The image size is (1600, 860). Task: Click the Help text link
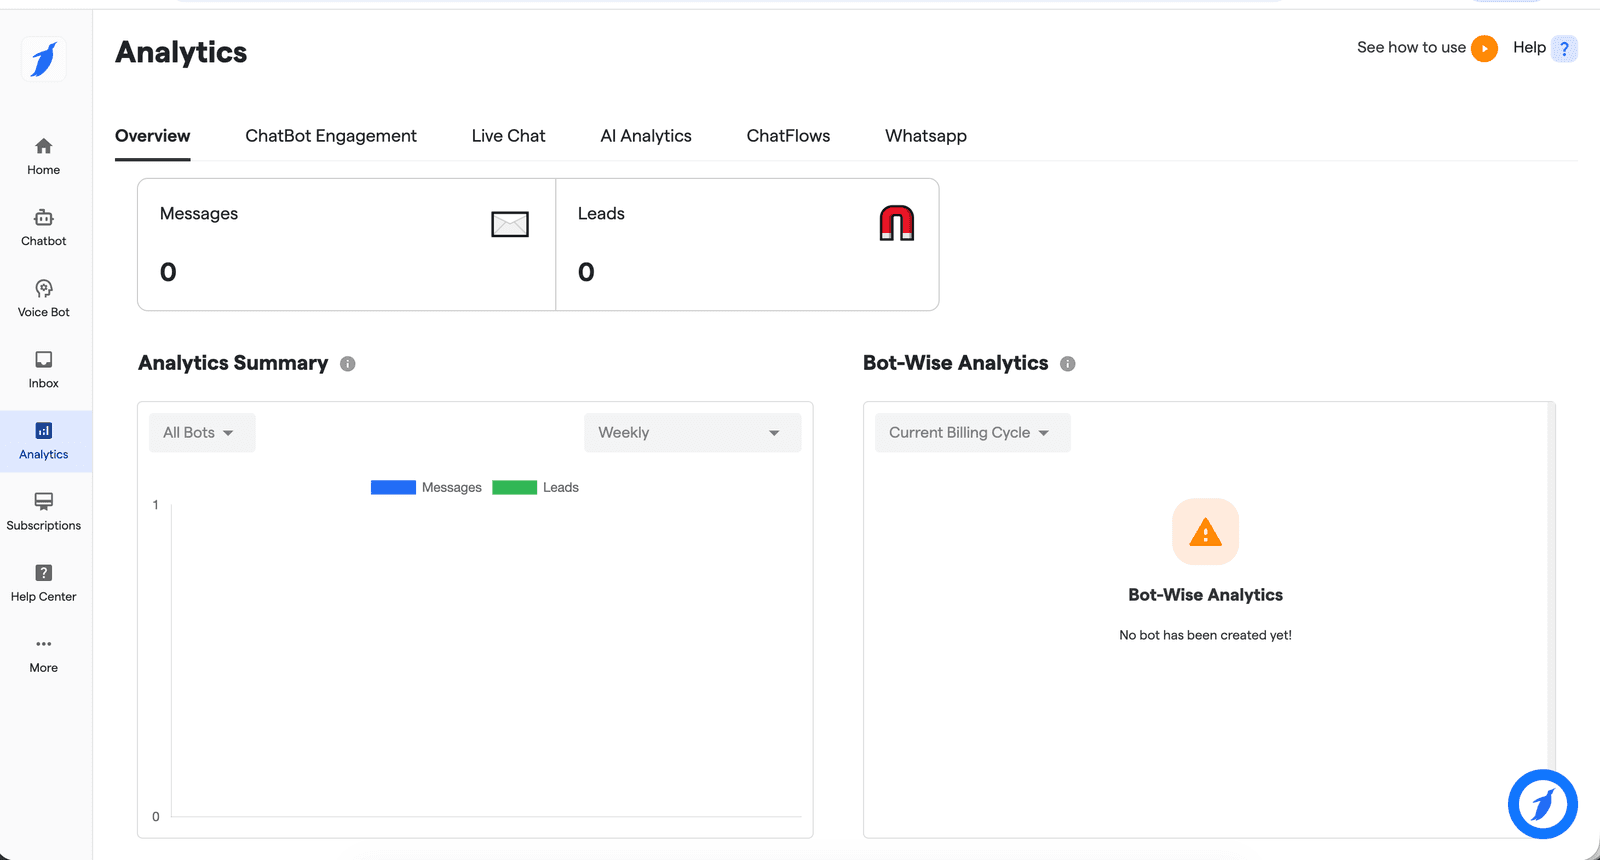point(1529,47)
